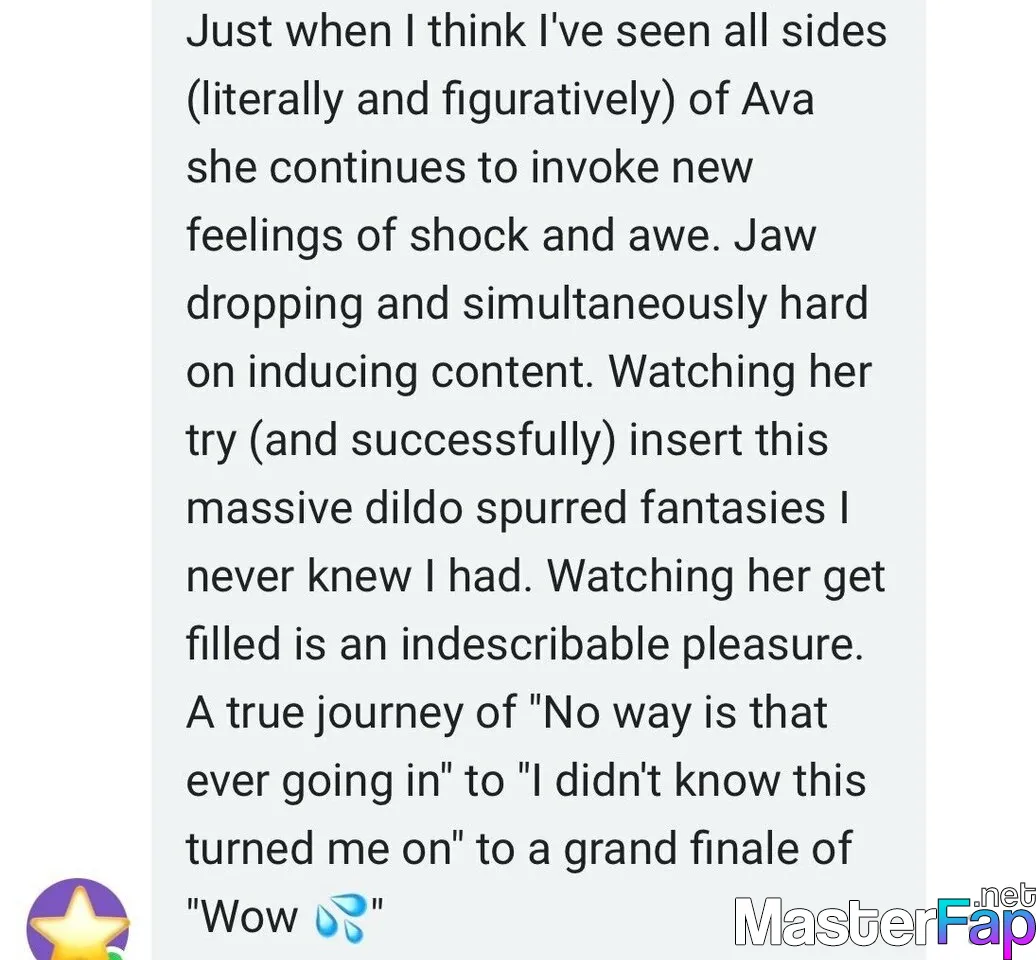Click the name "Ava" in the message
The image size is (1036, 960).
[778, 100]
